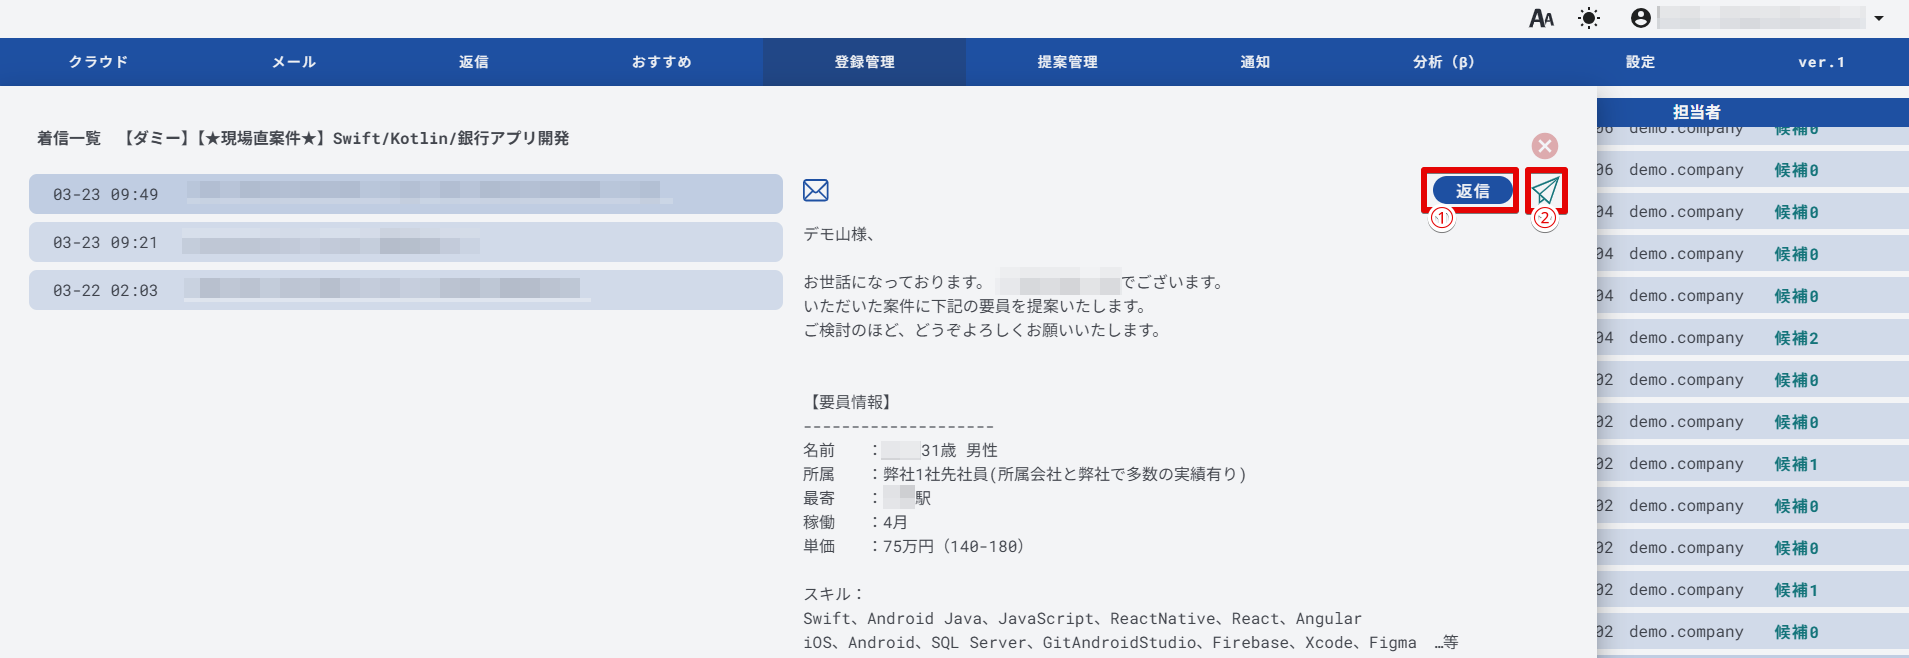Expand the account dropdown arrow
This screenshot has width=1909, height=658.
1879,18
